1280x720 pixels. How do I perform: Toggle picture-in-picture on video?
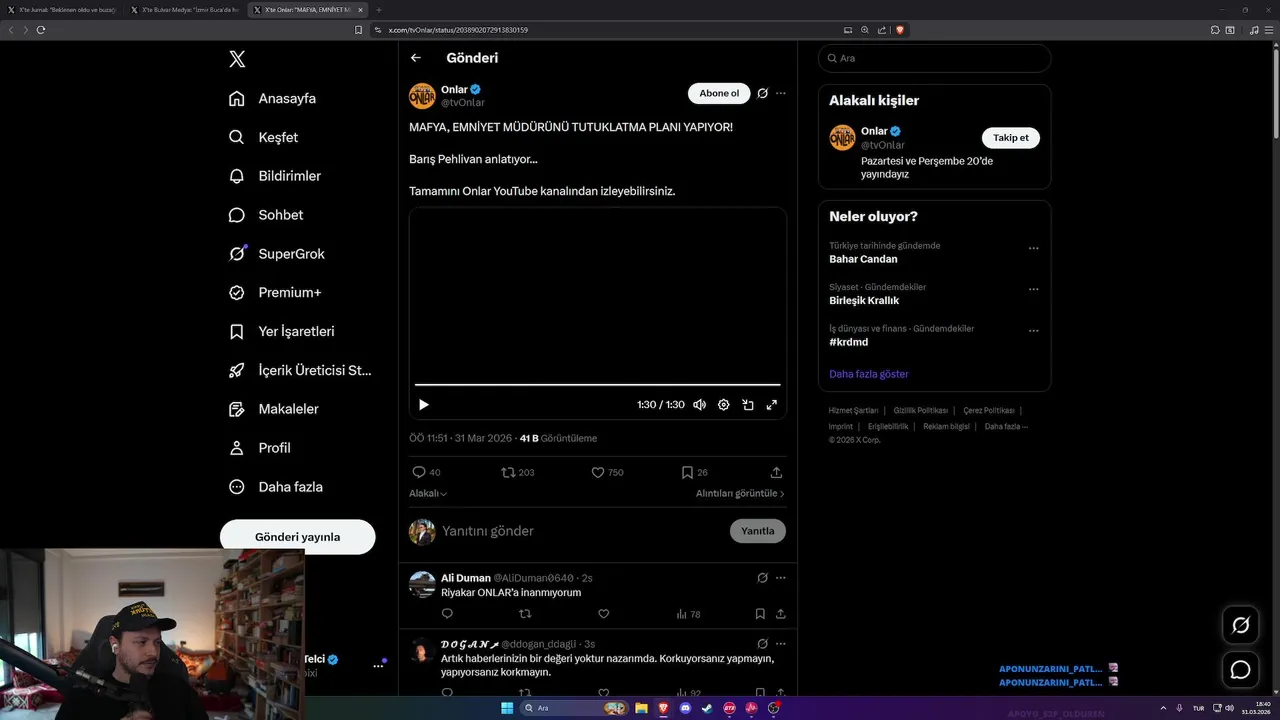click(748, 405)
